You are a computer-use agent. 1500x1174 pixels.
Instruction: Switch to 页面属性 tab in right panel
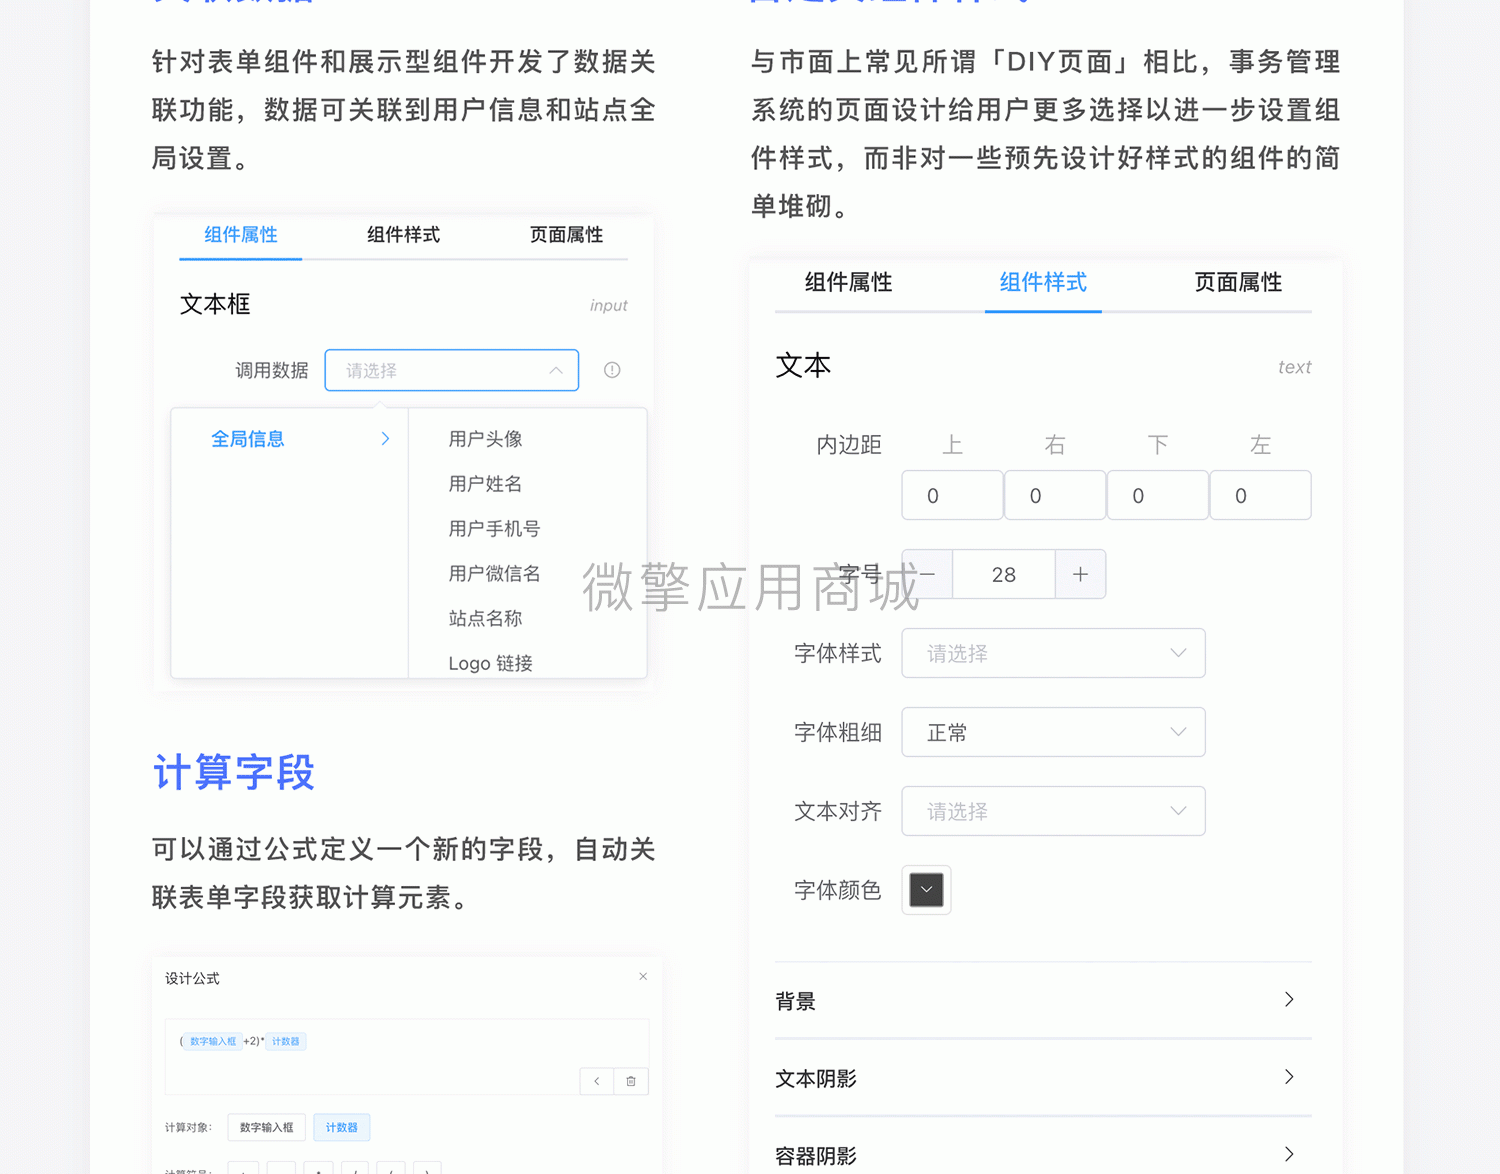pos(1237,283)
